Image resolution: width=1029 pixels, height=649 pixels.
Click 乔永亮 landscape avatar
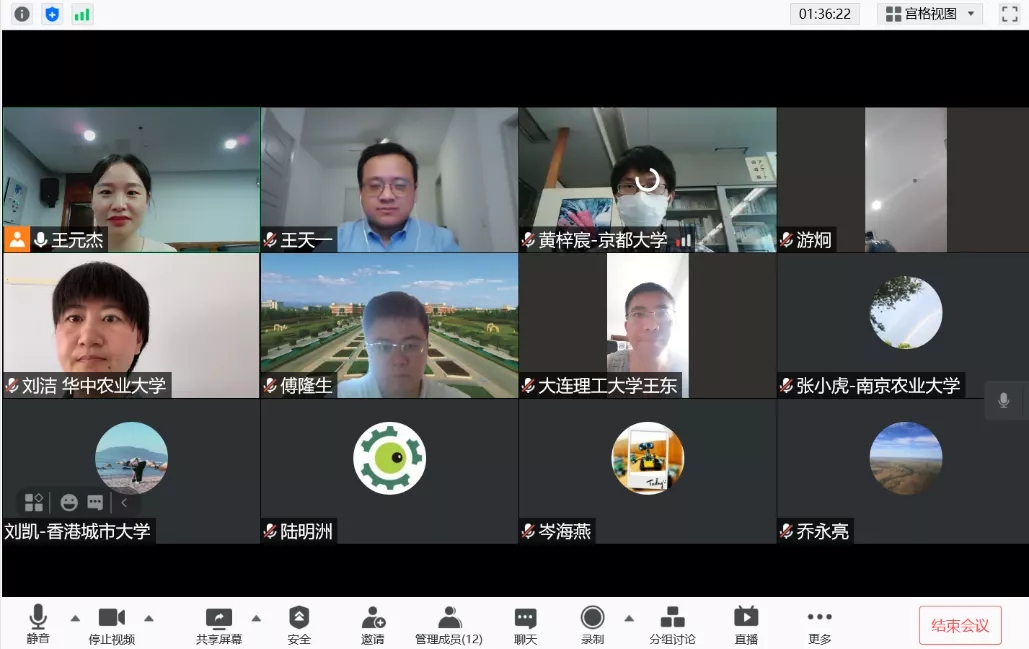pyautogui.click(x=906, y=458)
